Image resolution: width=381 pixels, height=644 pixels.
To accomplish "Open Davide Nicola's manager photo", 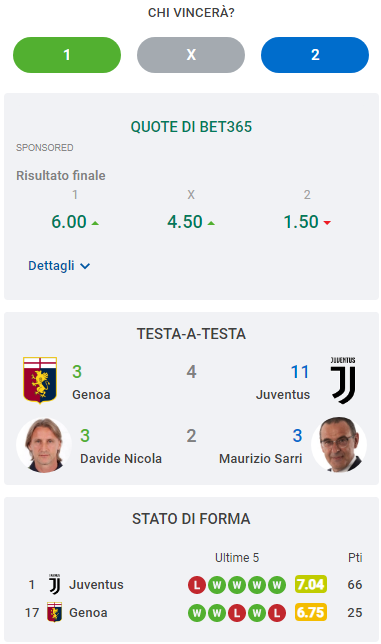I will click(44, 445).
